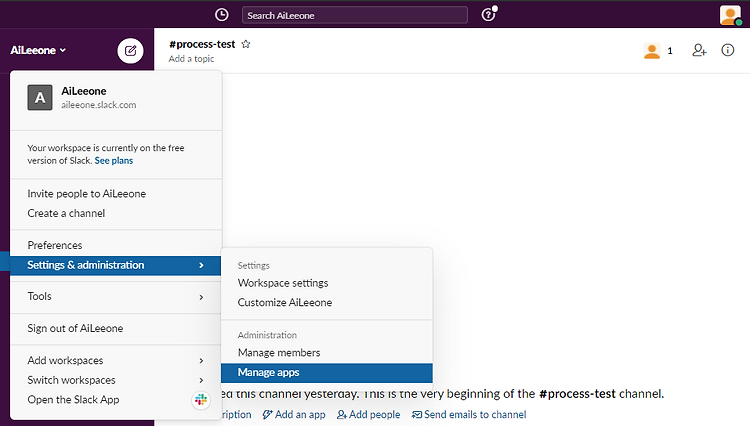750x426 pixels.
Task: Open channel details info icon
Action: click(x=728, y=50)
